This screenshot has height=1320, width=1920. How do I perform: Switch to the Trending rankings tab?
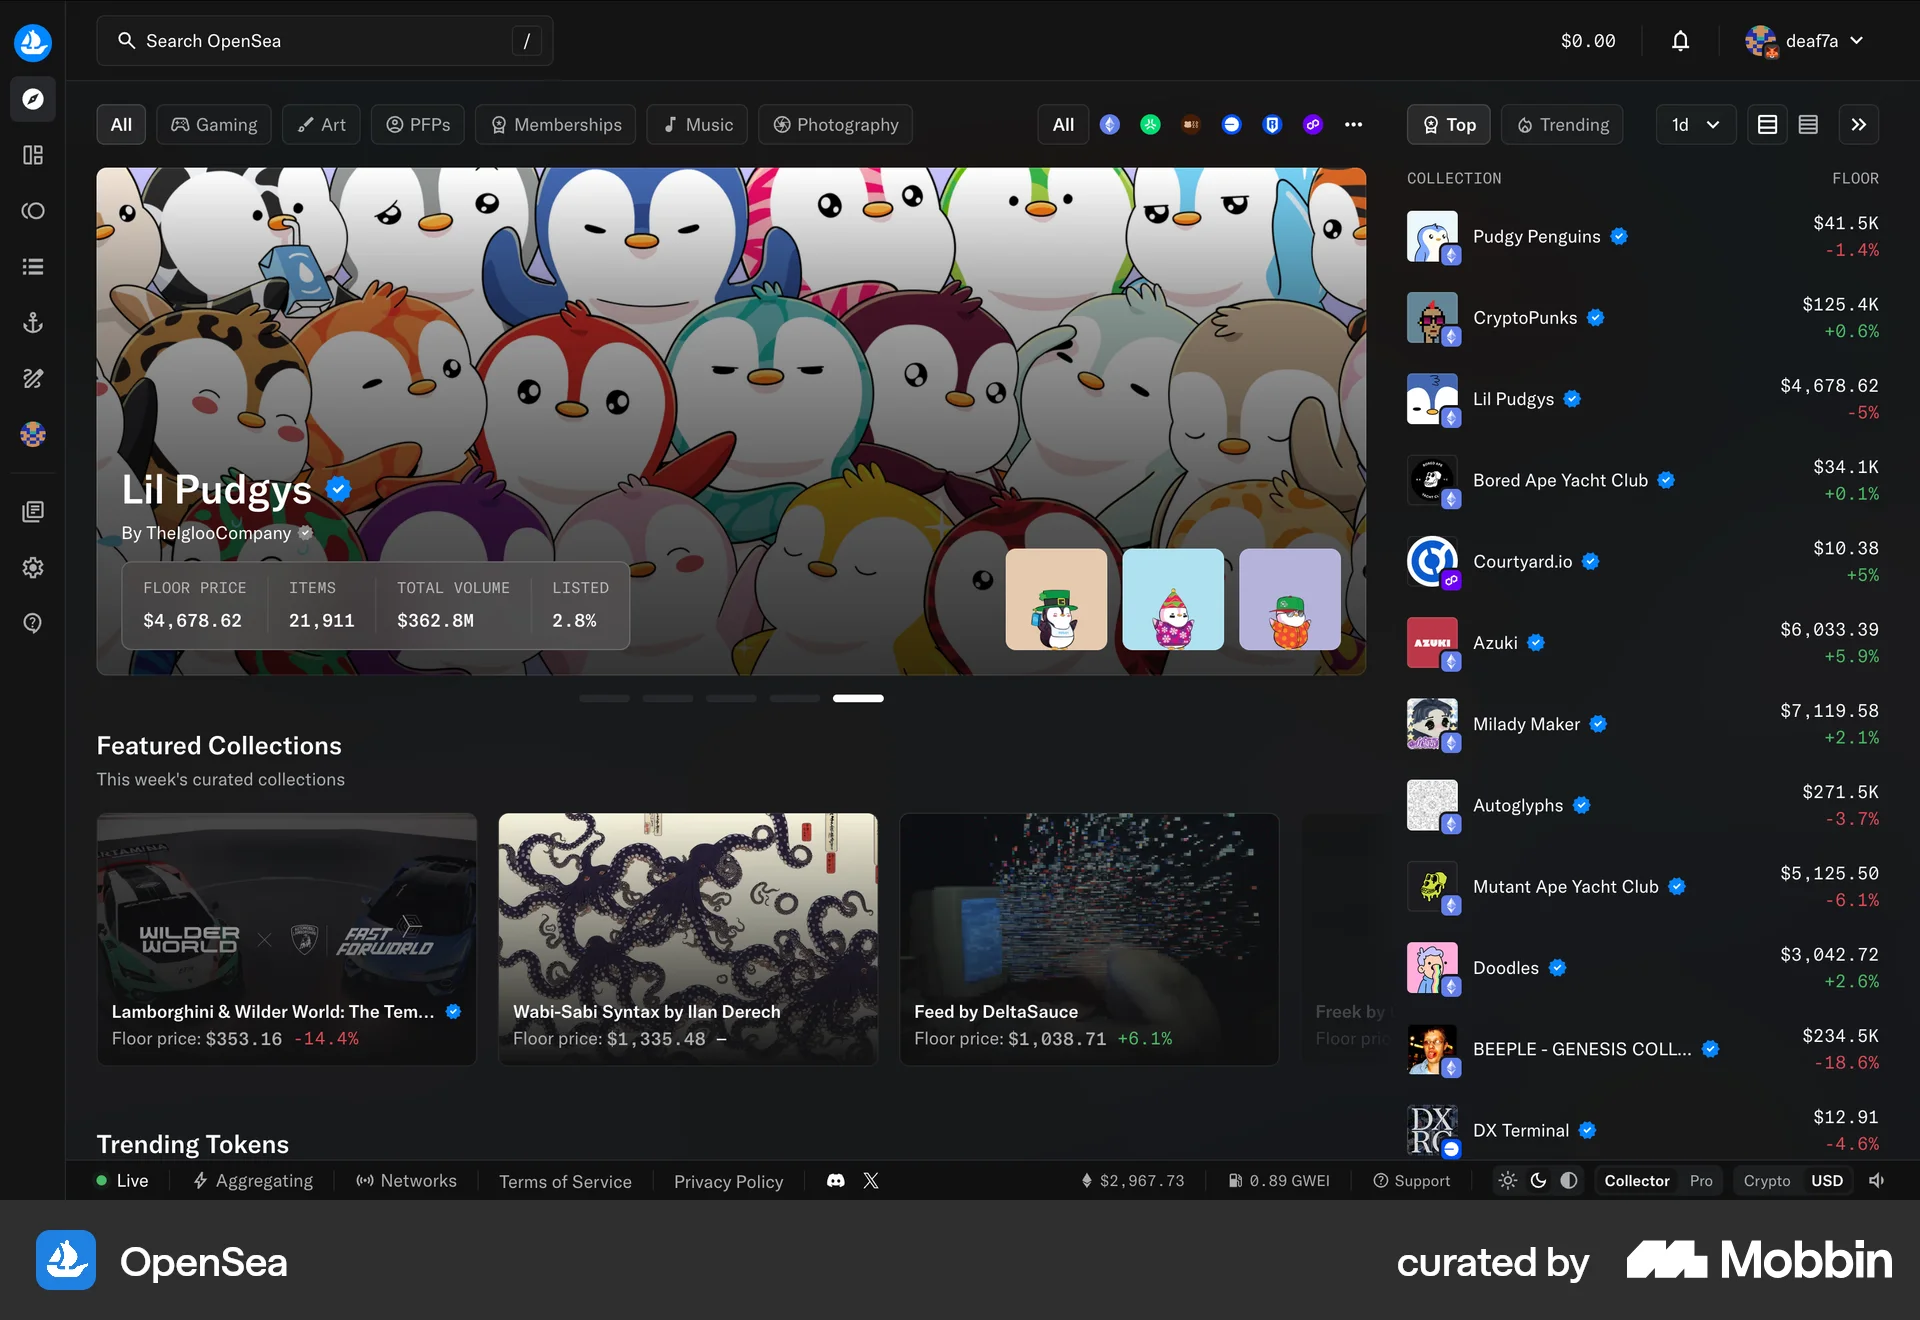point(1562,124)
